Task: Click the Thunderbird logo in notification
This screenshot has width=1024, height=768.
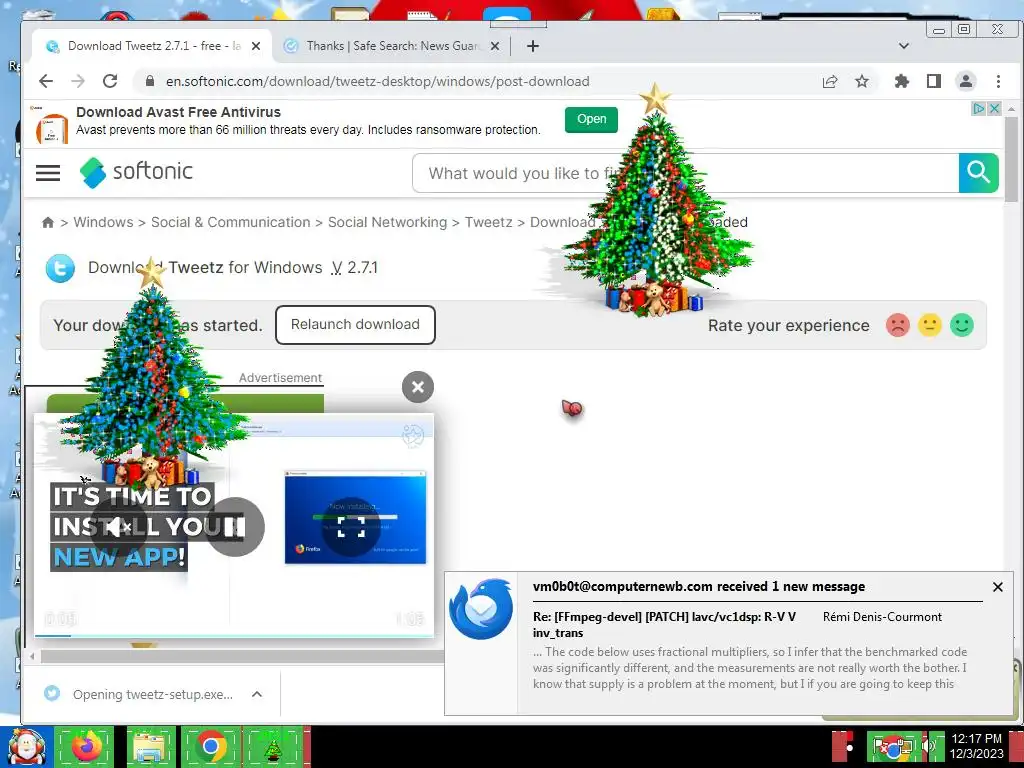Action: click(x=481, y=609)
